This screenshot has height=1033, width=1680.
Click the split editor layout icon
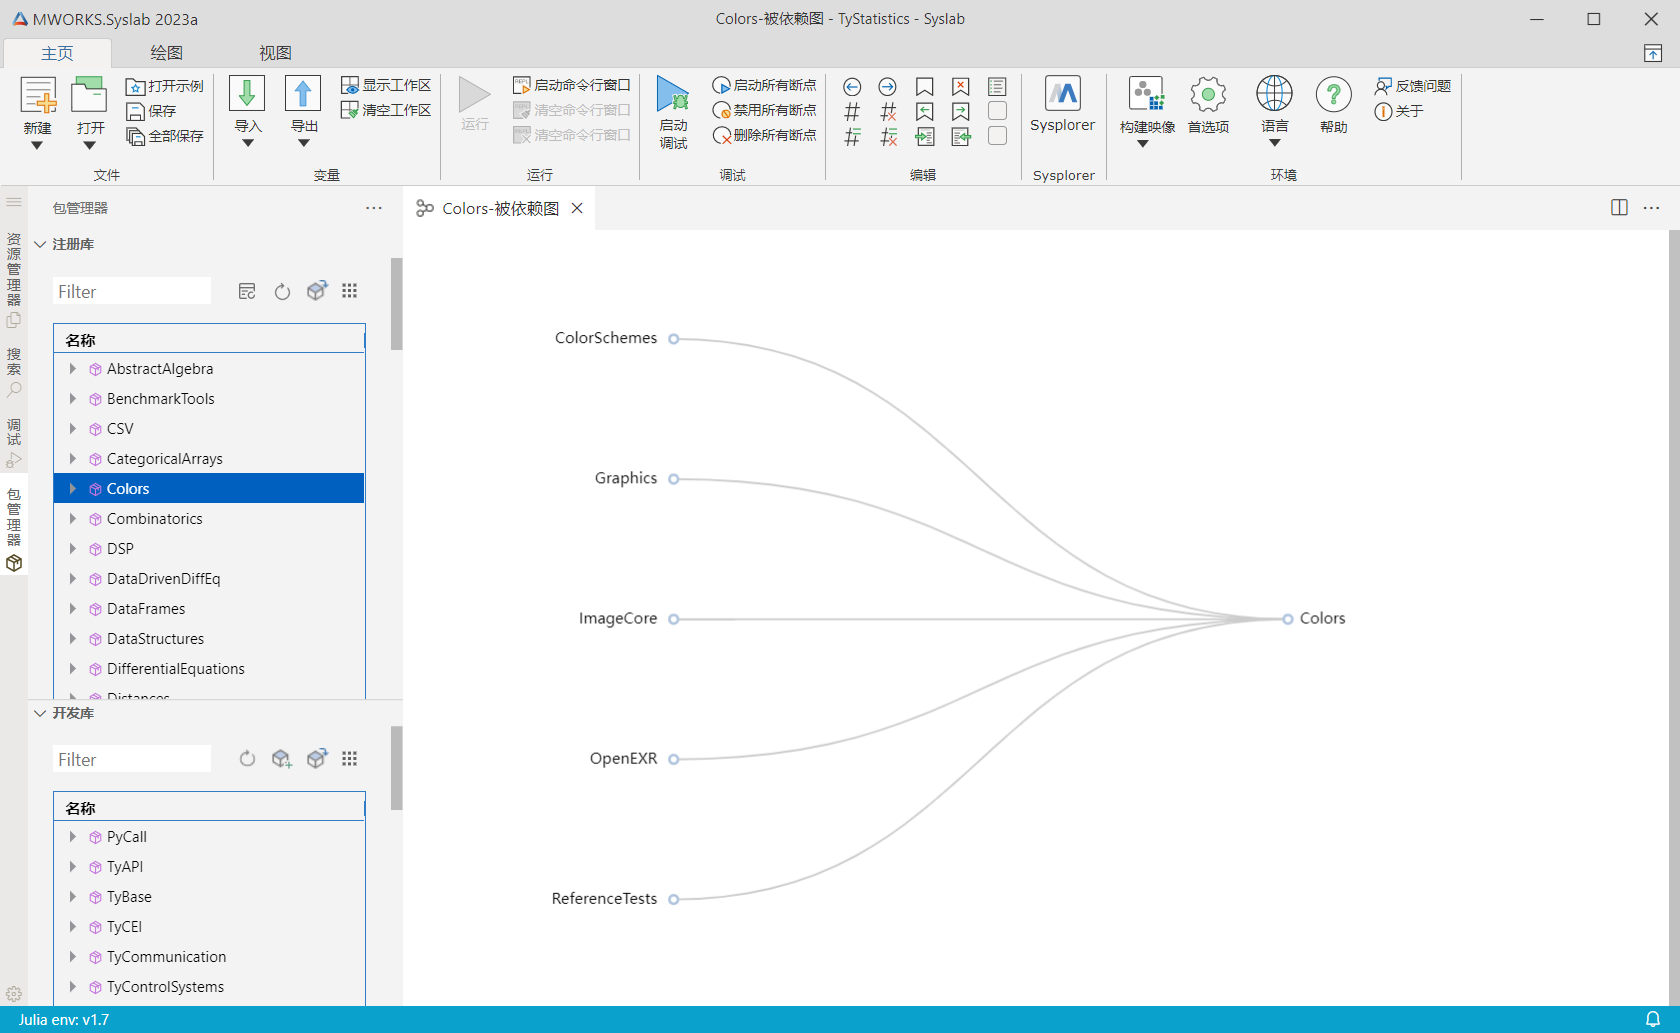(1619, 208)
